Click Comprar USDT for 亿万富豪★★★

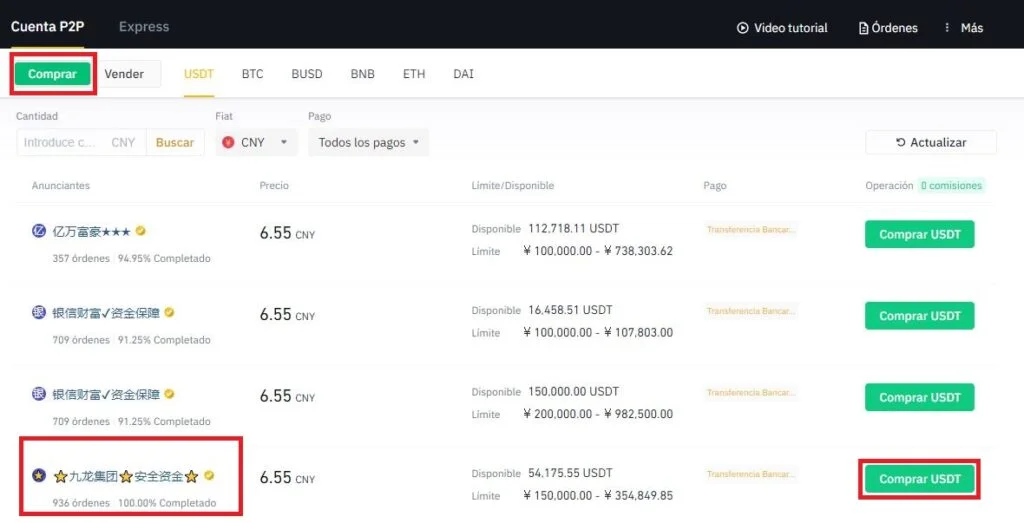coord(920,234)
